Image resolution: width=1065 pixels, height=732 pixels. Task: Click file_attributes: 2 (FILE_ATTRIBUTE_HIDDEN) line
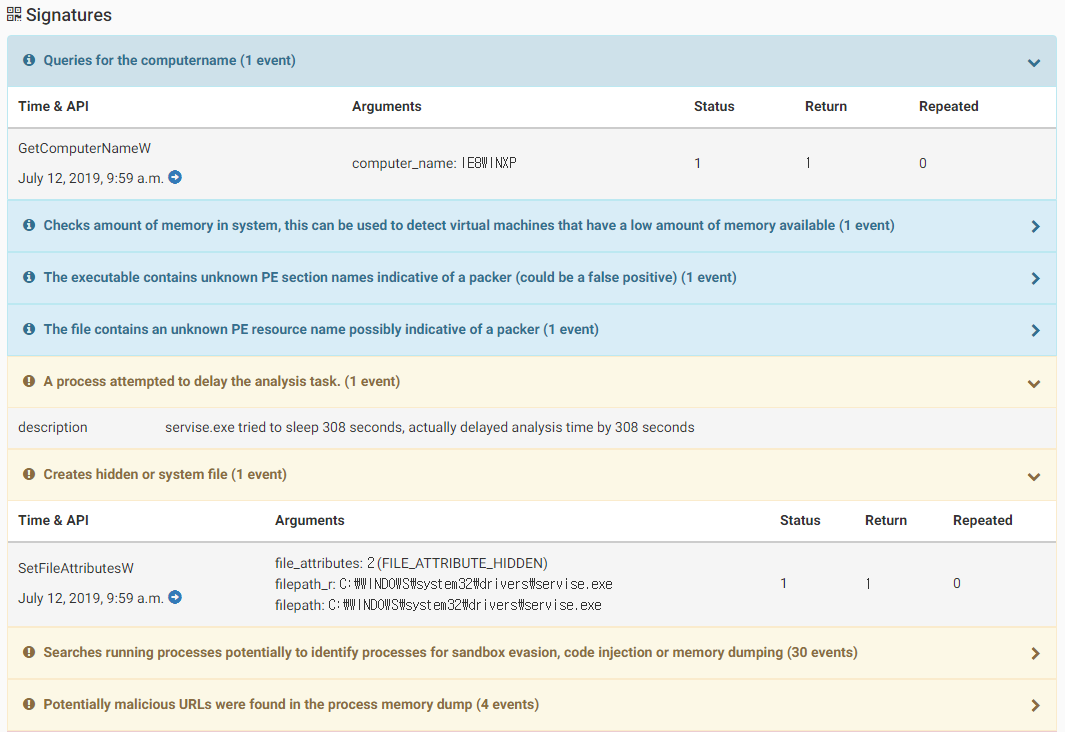[411, 563]
